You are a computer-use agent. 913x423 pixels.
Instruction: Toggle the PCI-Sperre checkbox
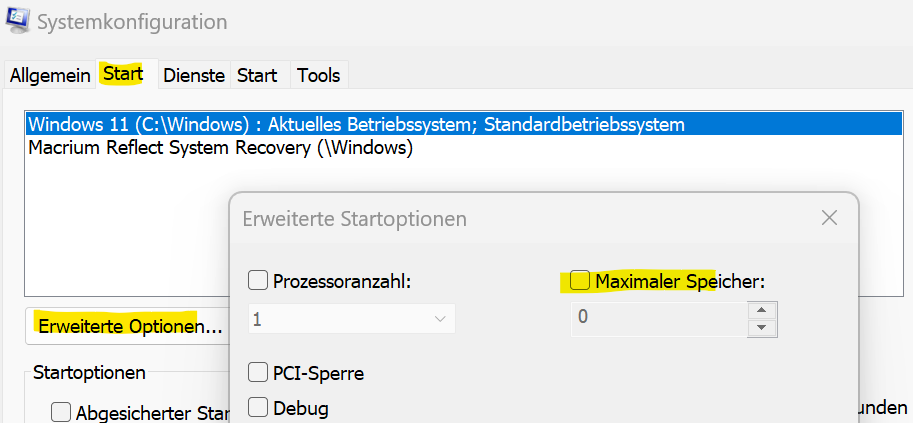(x=258, y=374)
